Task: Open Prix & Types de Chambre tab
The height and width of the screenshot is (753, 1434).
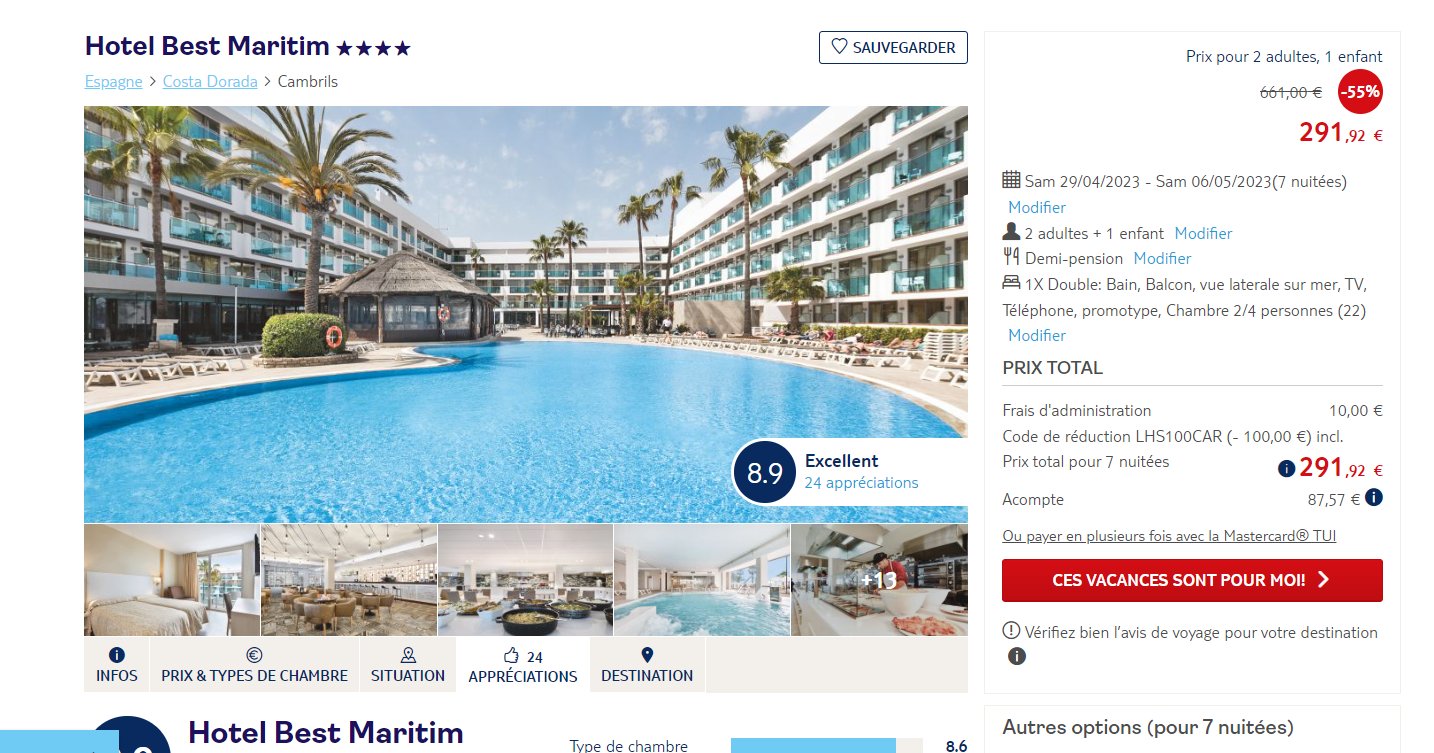Action: [x=254, y=665]
